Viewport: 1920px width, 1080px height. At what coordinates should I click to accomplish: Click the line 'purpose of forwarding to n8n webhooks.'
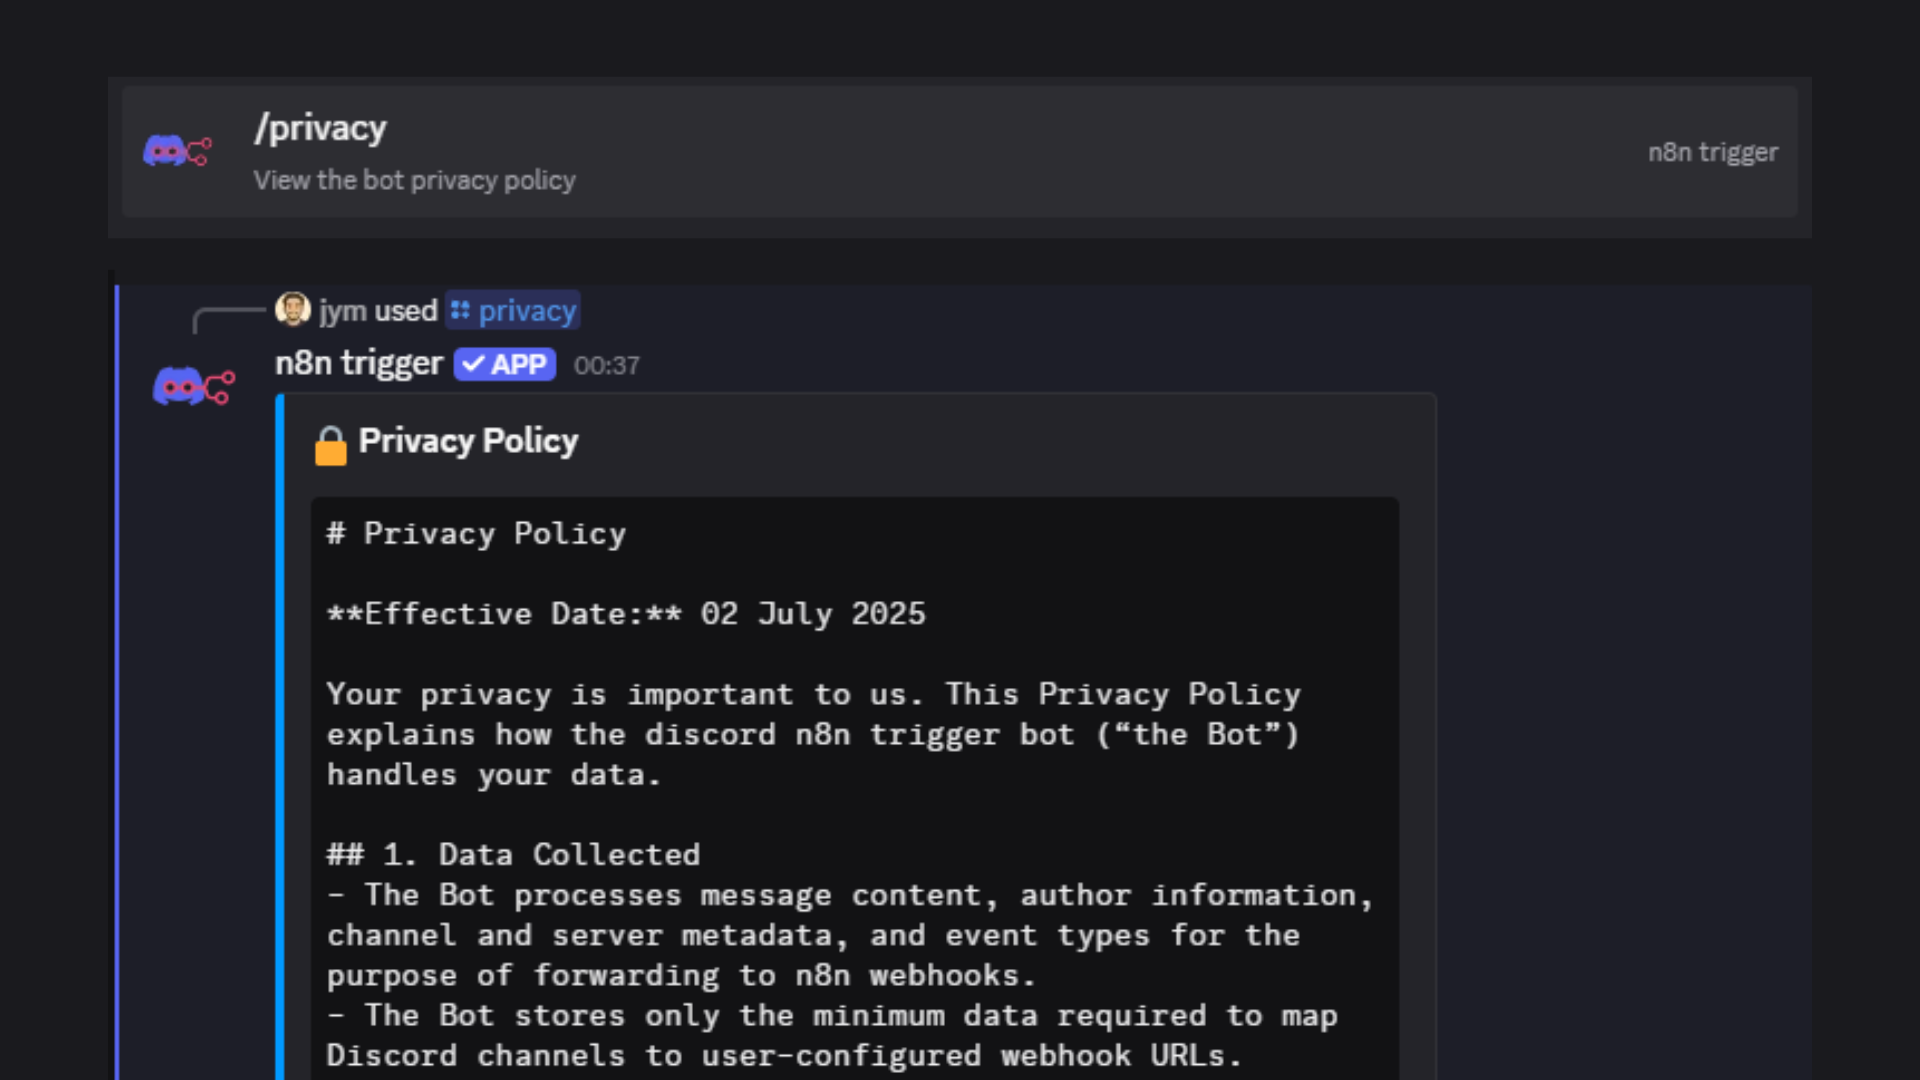coord(681,975)
